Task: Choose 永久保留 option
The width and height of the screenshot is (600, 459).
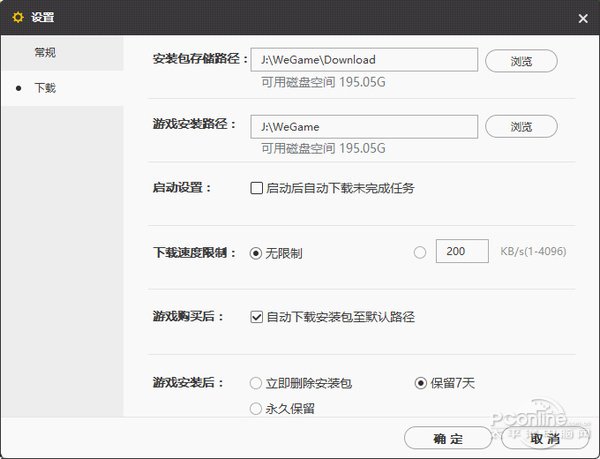Action: coord(256,409)
